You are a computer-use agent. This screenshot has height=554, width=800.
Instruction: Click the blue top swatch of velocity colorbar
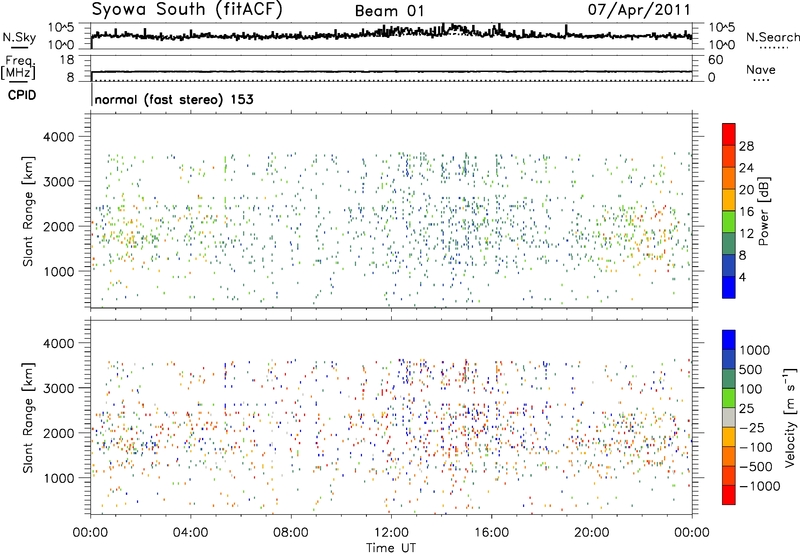click(729, 340)
